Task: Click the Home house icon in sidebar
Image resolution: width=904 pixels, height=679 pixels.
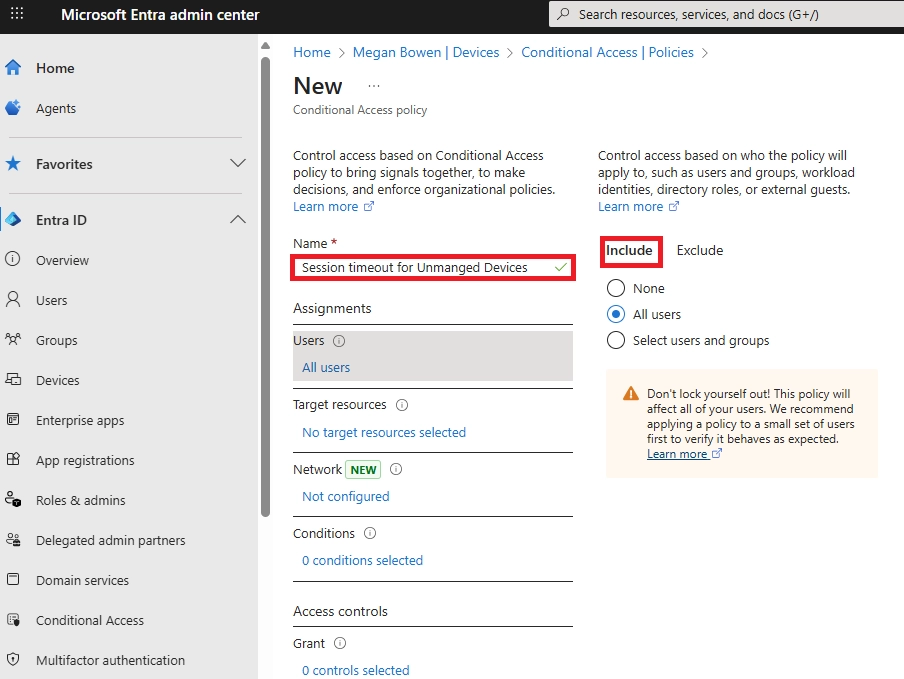Action: coord(13,67)
